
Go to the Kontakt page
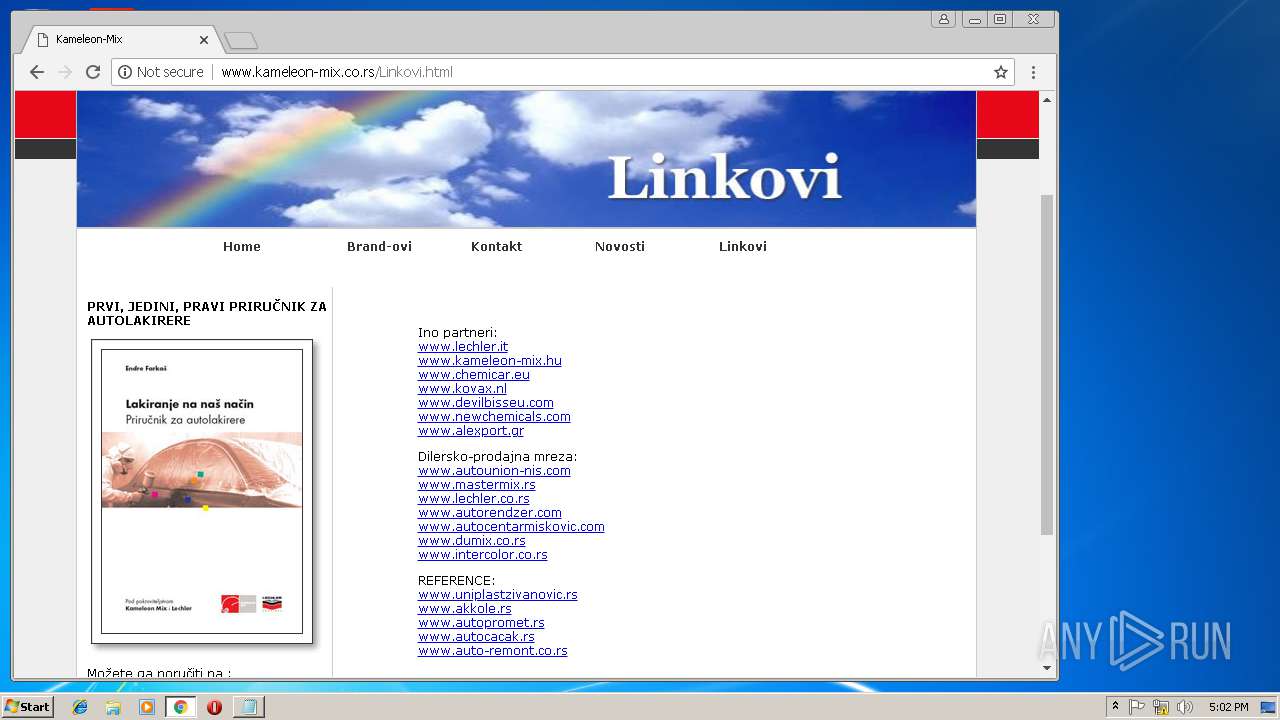(x=497, y=247)
